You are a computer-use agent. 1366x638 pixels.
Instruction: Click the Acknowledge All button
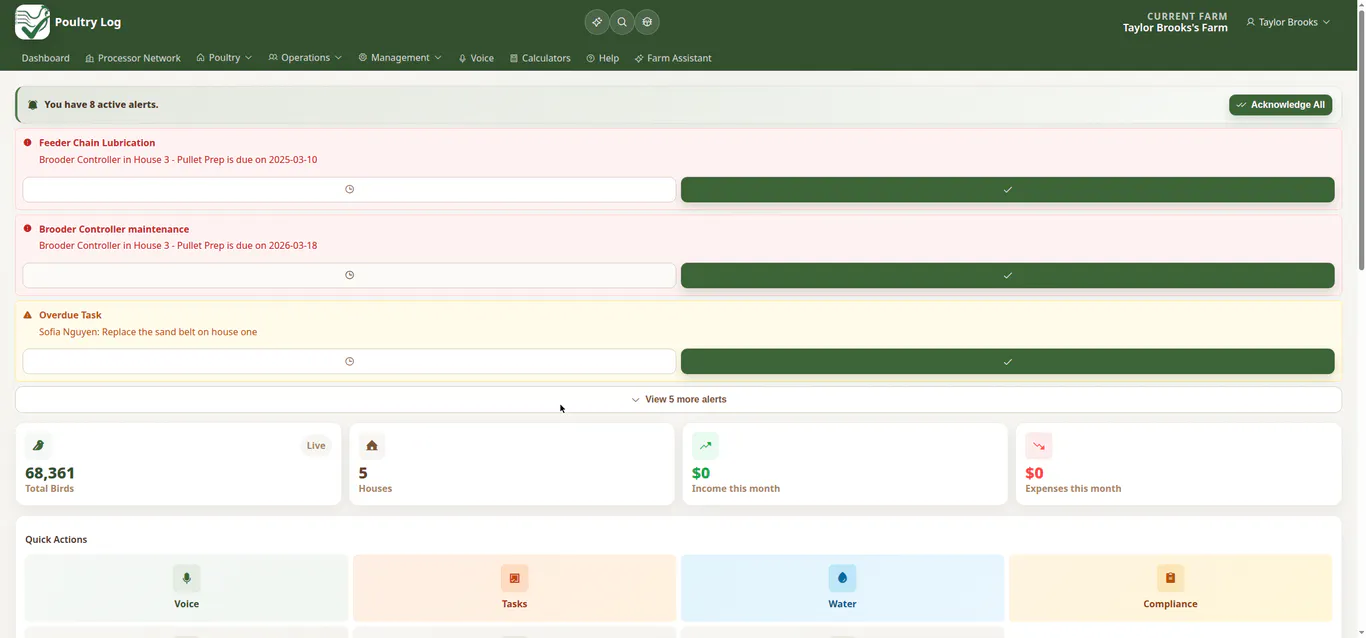pos(1280,105)
